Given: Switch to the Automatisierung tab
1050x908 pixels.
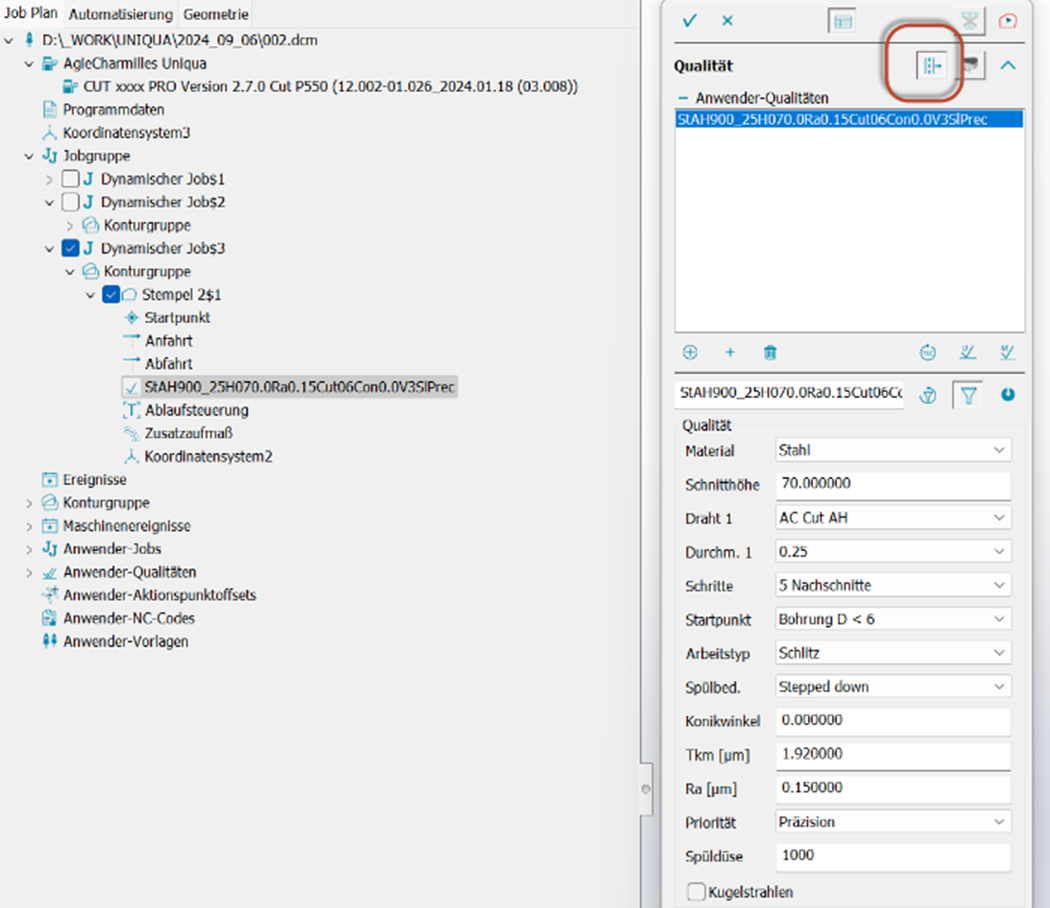Looking at the screenshot, I should click(x=121, y=15).
